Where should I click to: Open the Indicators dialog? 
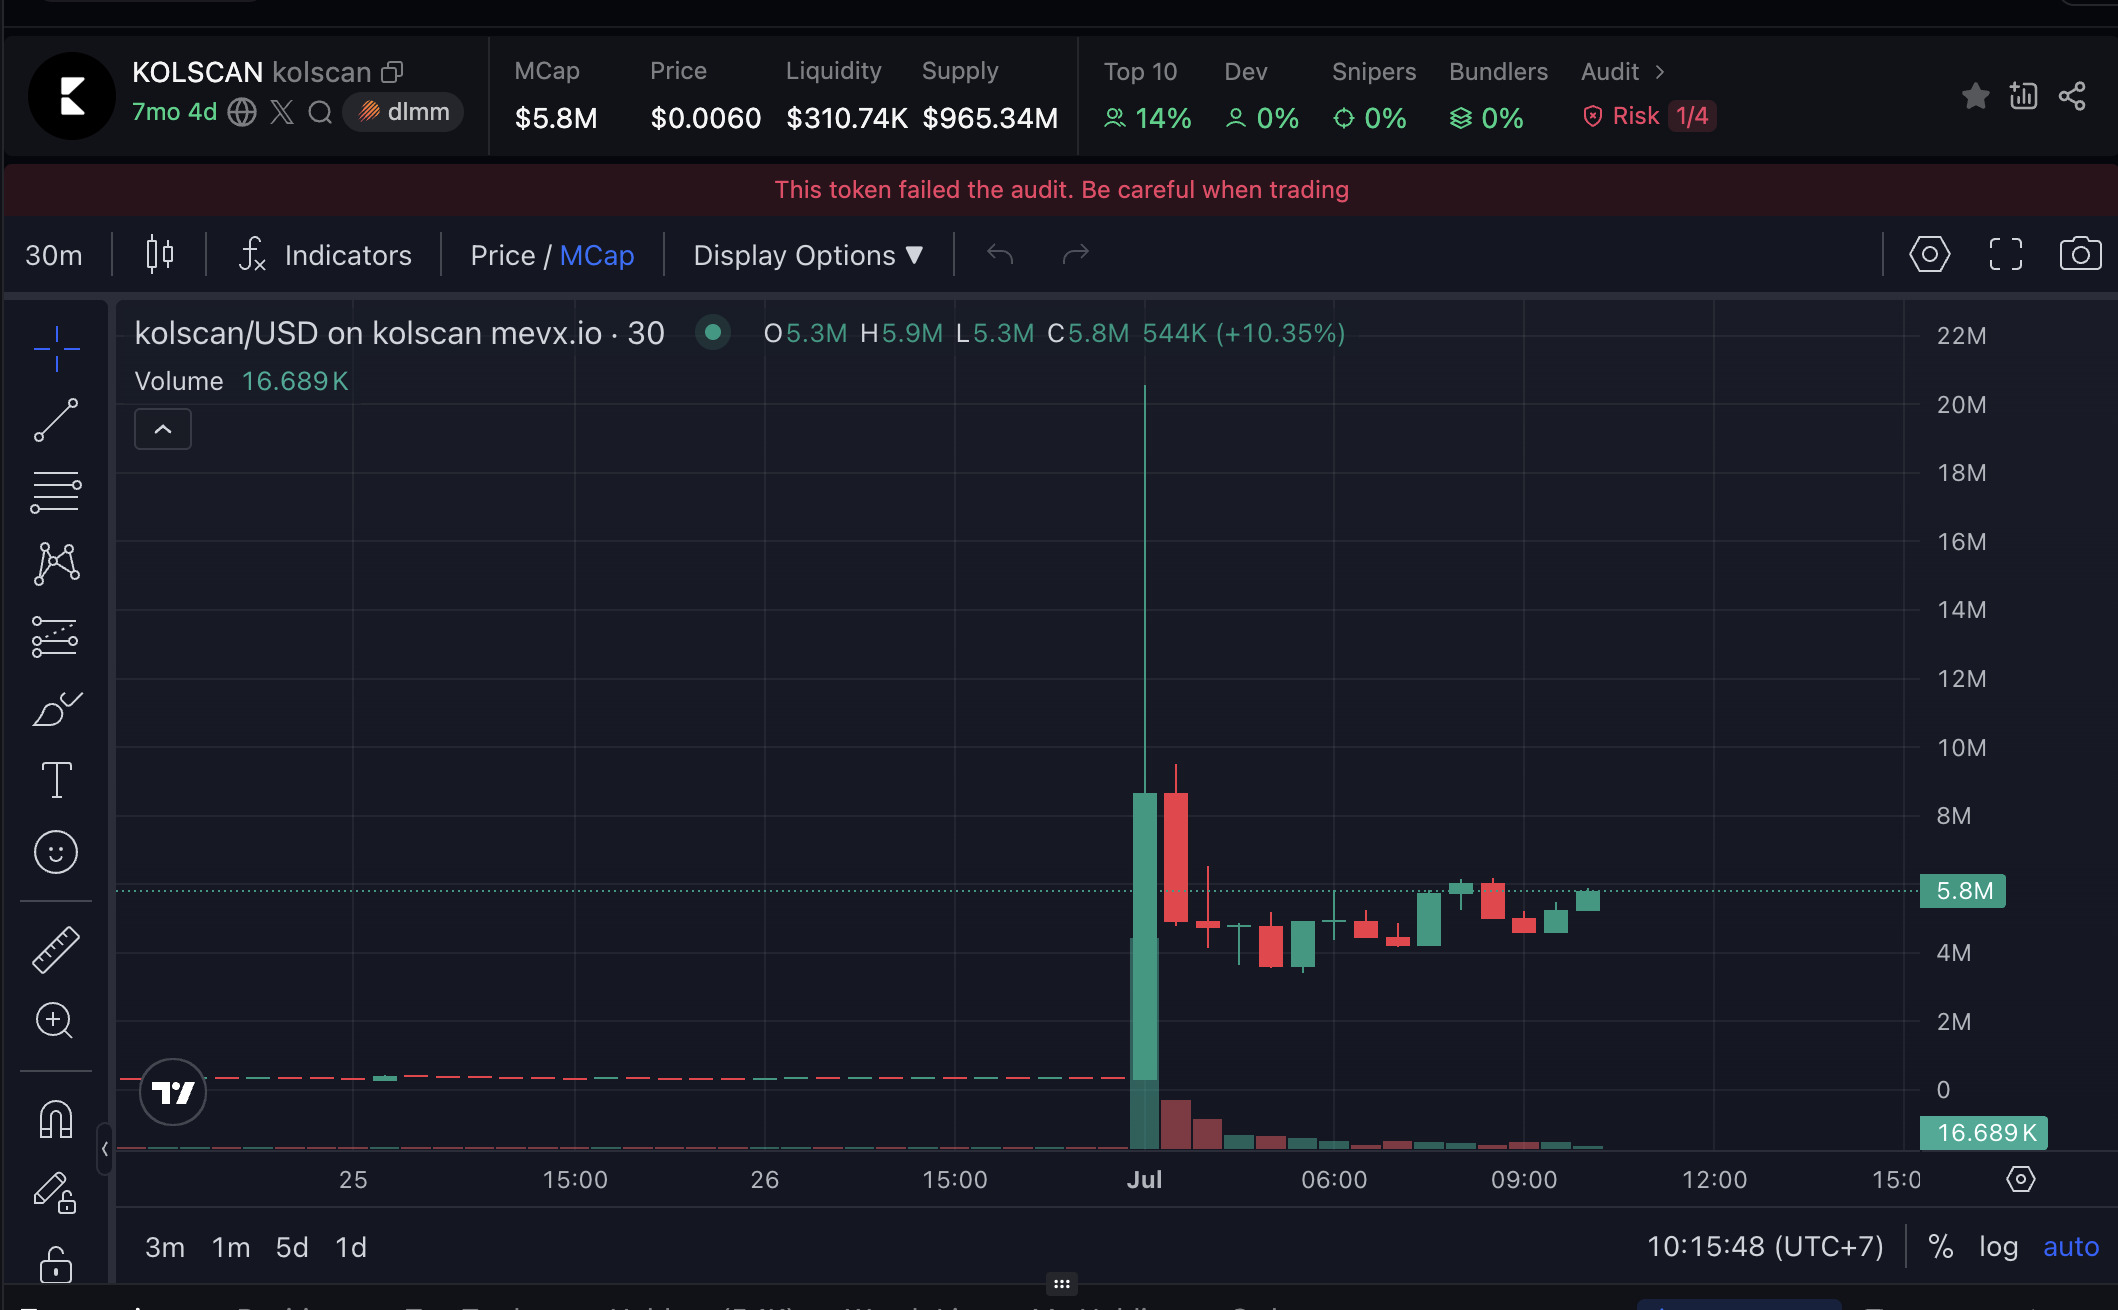pos(325,255)
